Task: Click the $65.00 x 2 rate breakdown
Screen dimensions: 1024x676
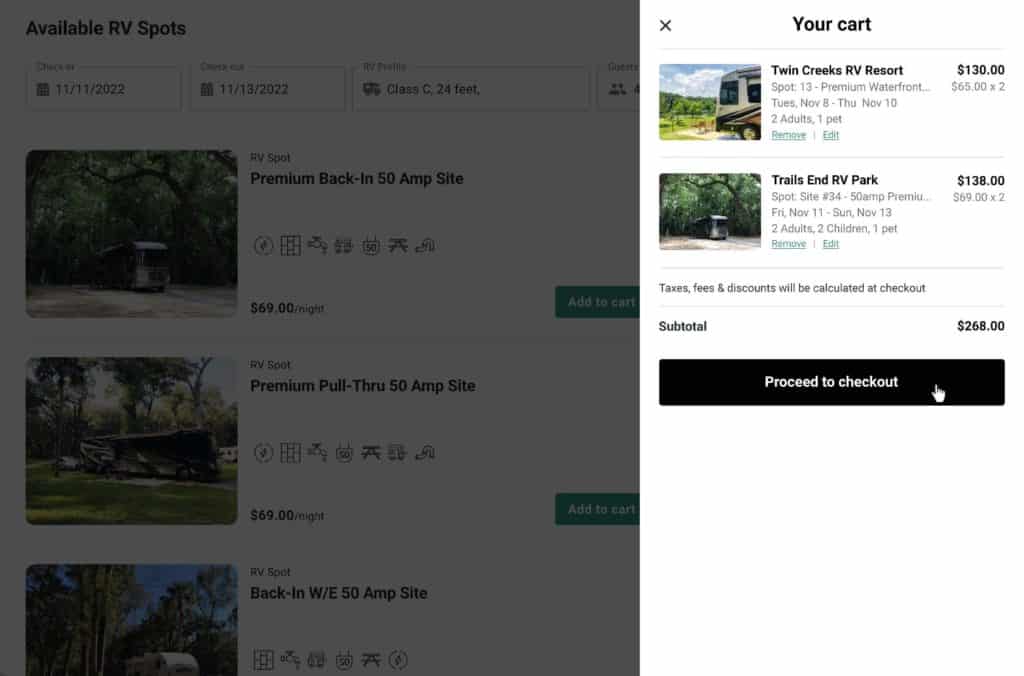Action: tap(978, 86)
